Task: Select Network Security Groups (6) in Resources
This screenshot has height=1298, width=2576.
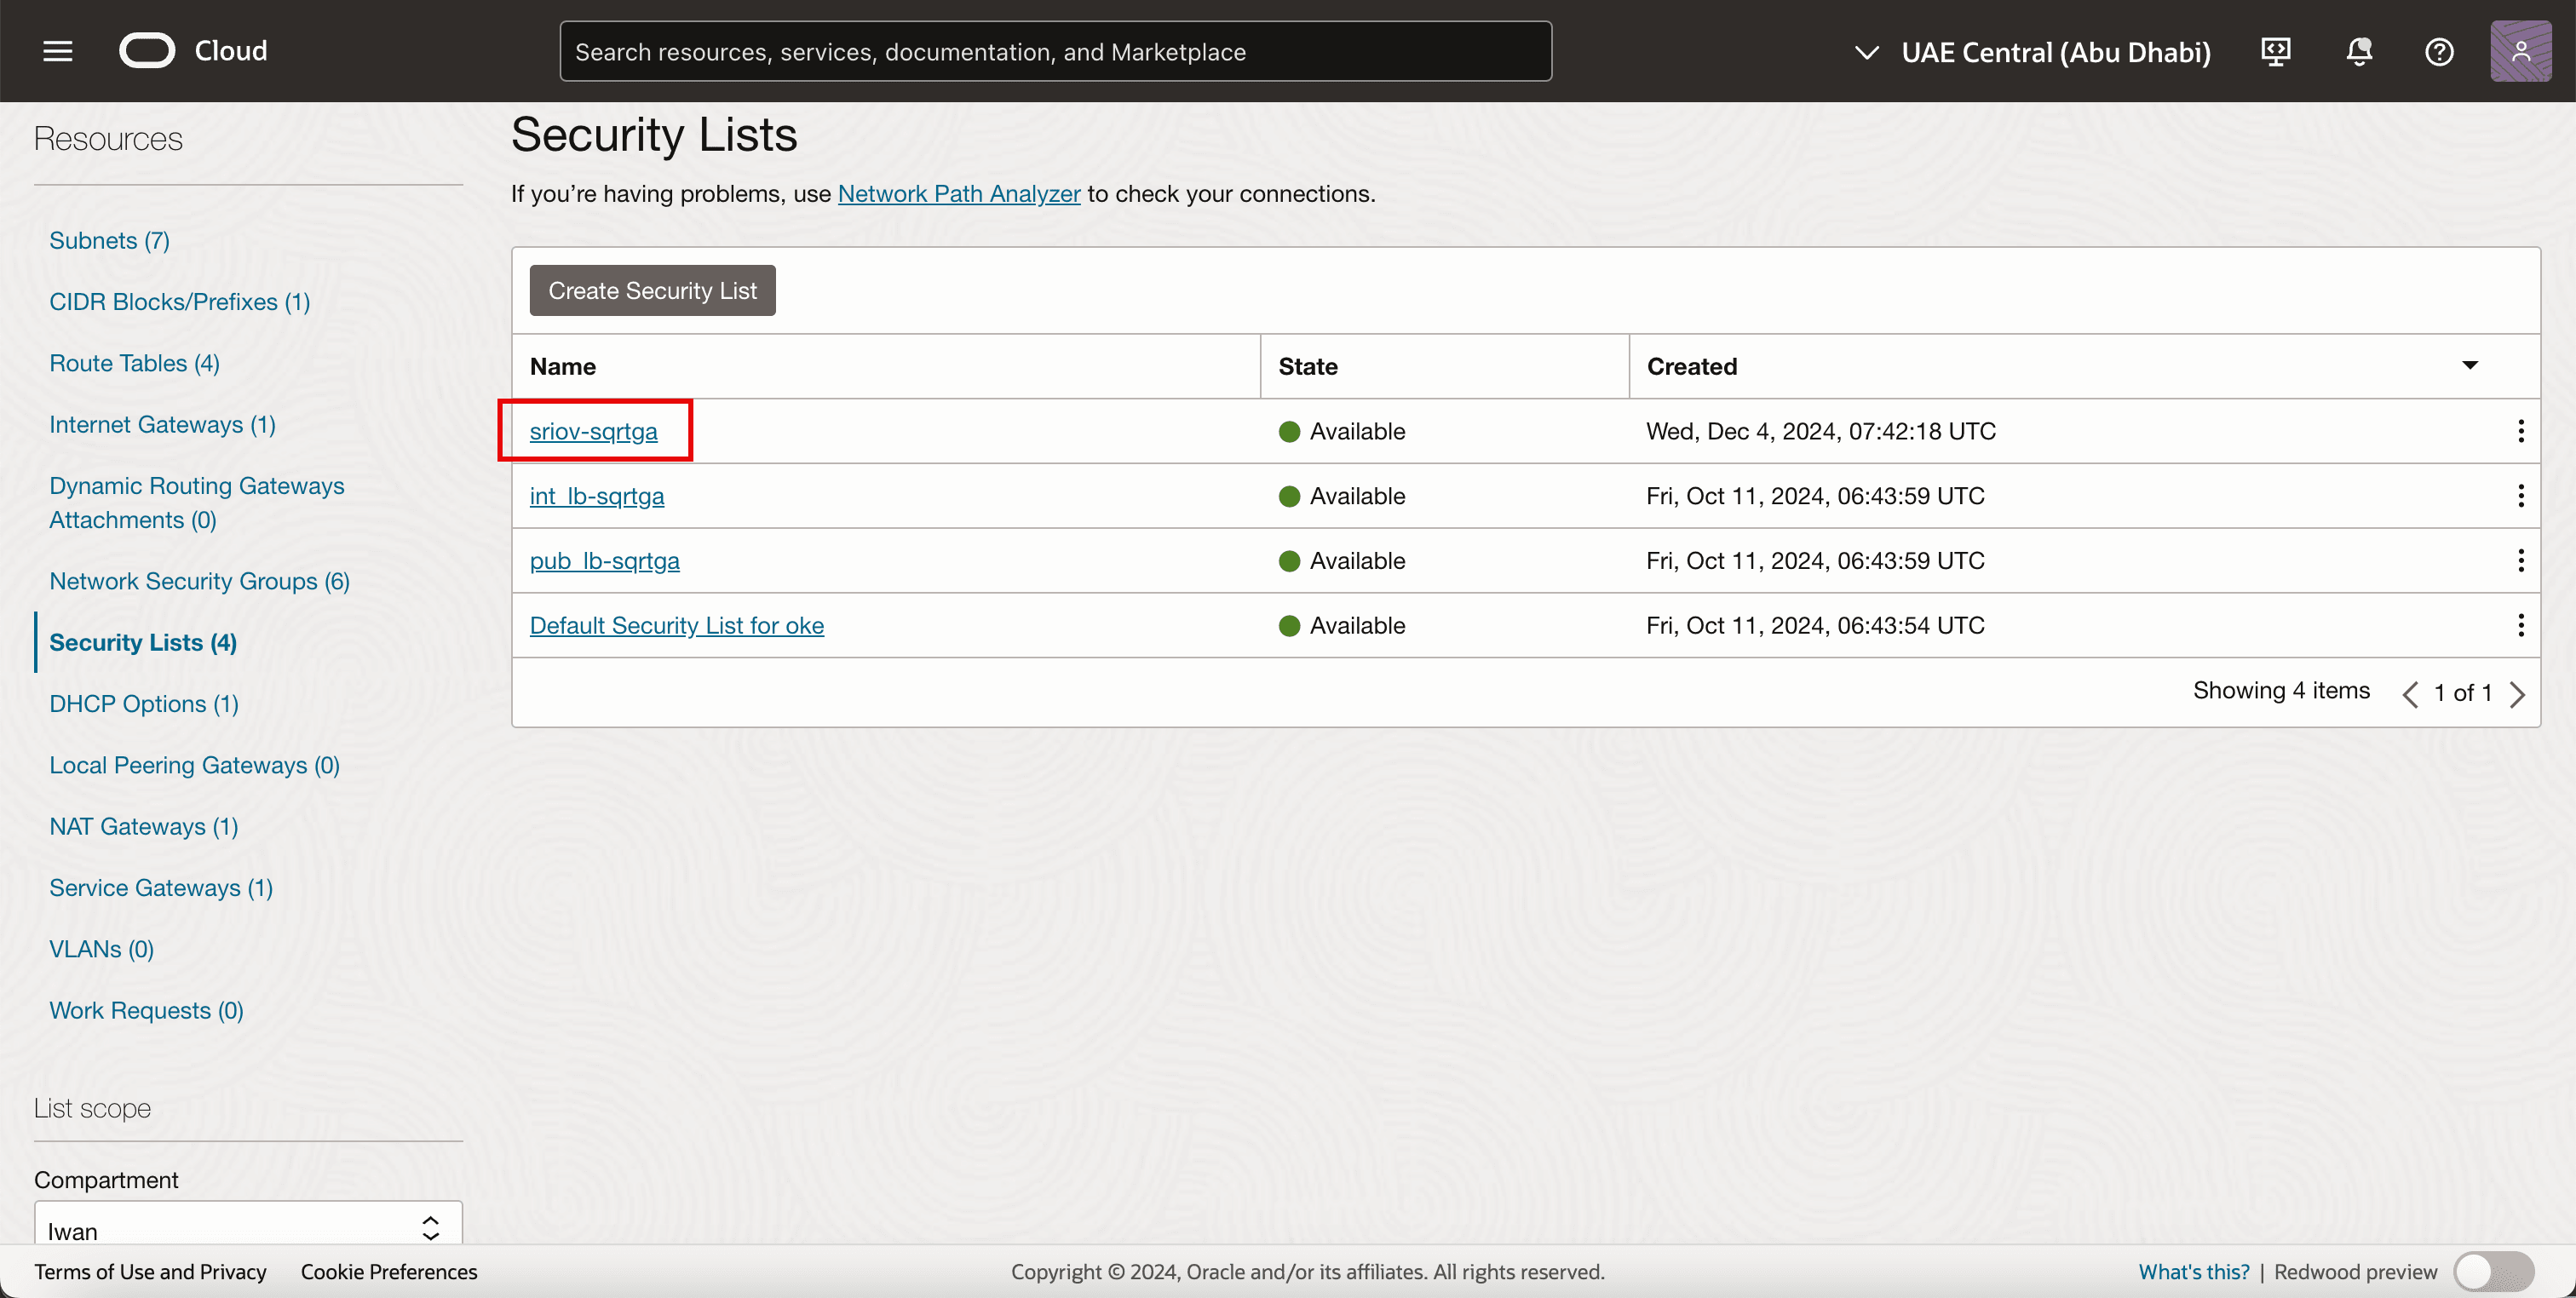Action: (x=199, y=581)
